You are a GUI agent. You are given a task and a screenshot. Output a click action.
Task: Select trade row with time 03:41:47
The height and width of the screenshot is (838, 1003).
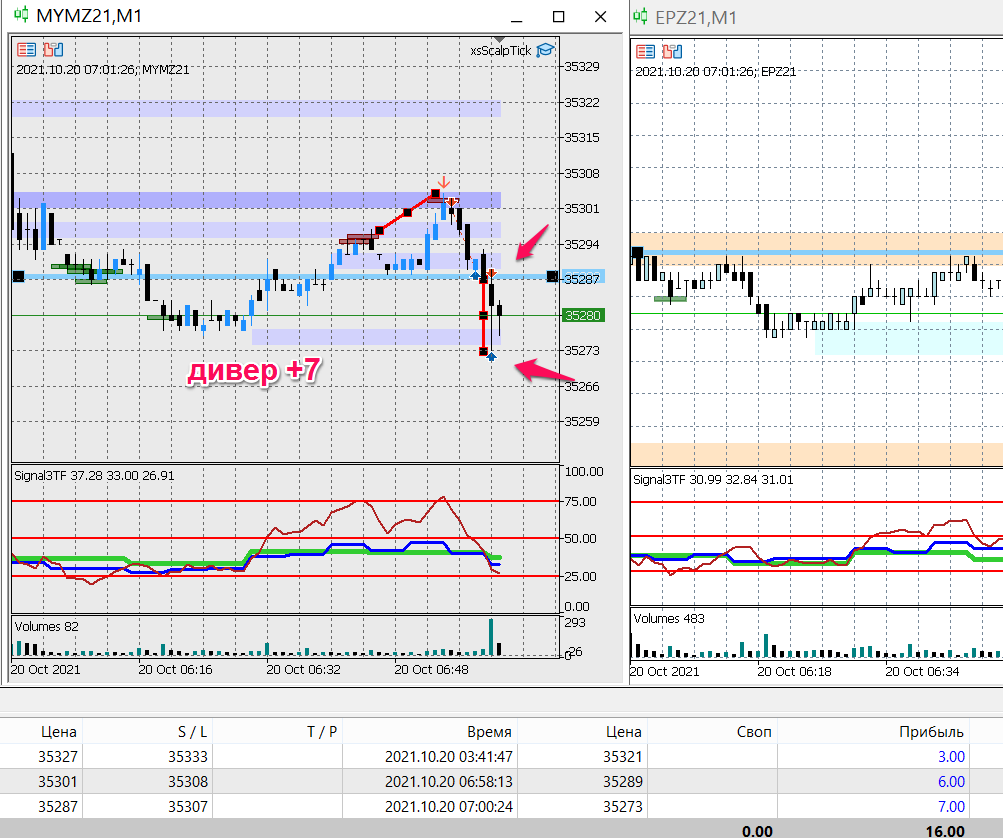pos(502,756)
